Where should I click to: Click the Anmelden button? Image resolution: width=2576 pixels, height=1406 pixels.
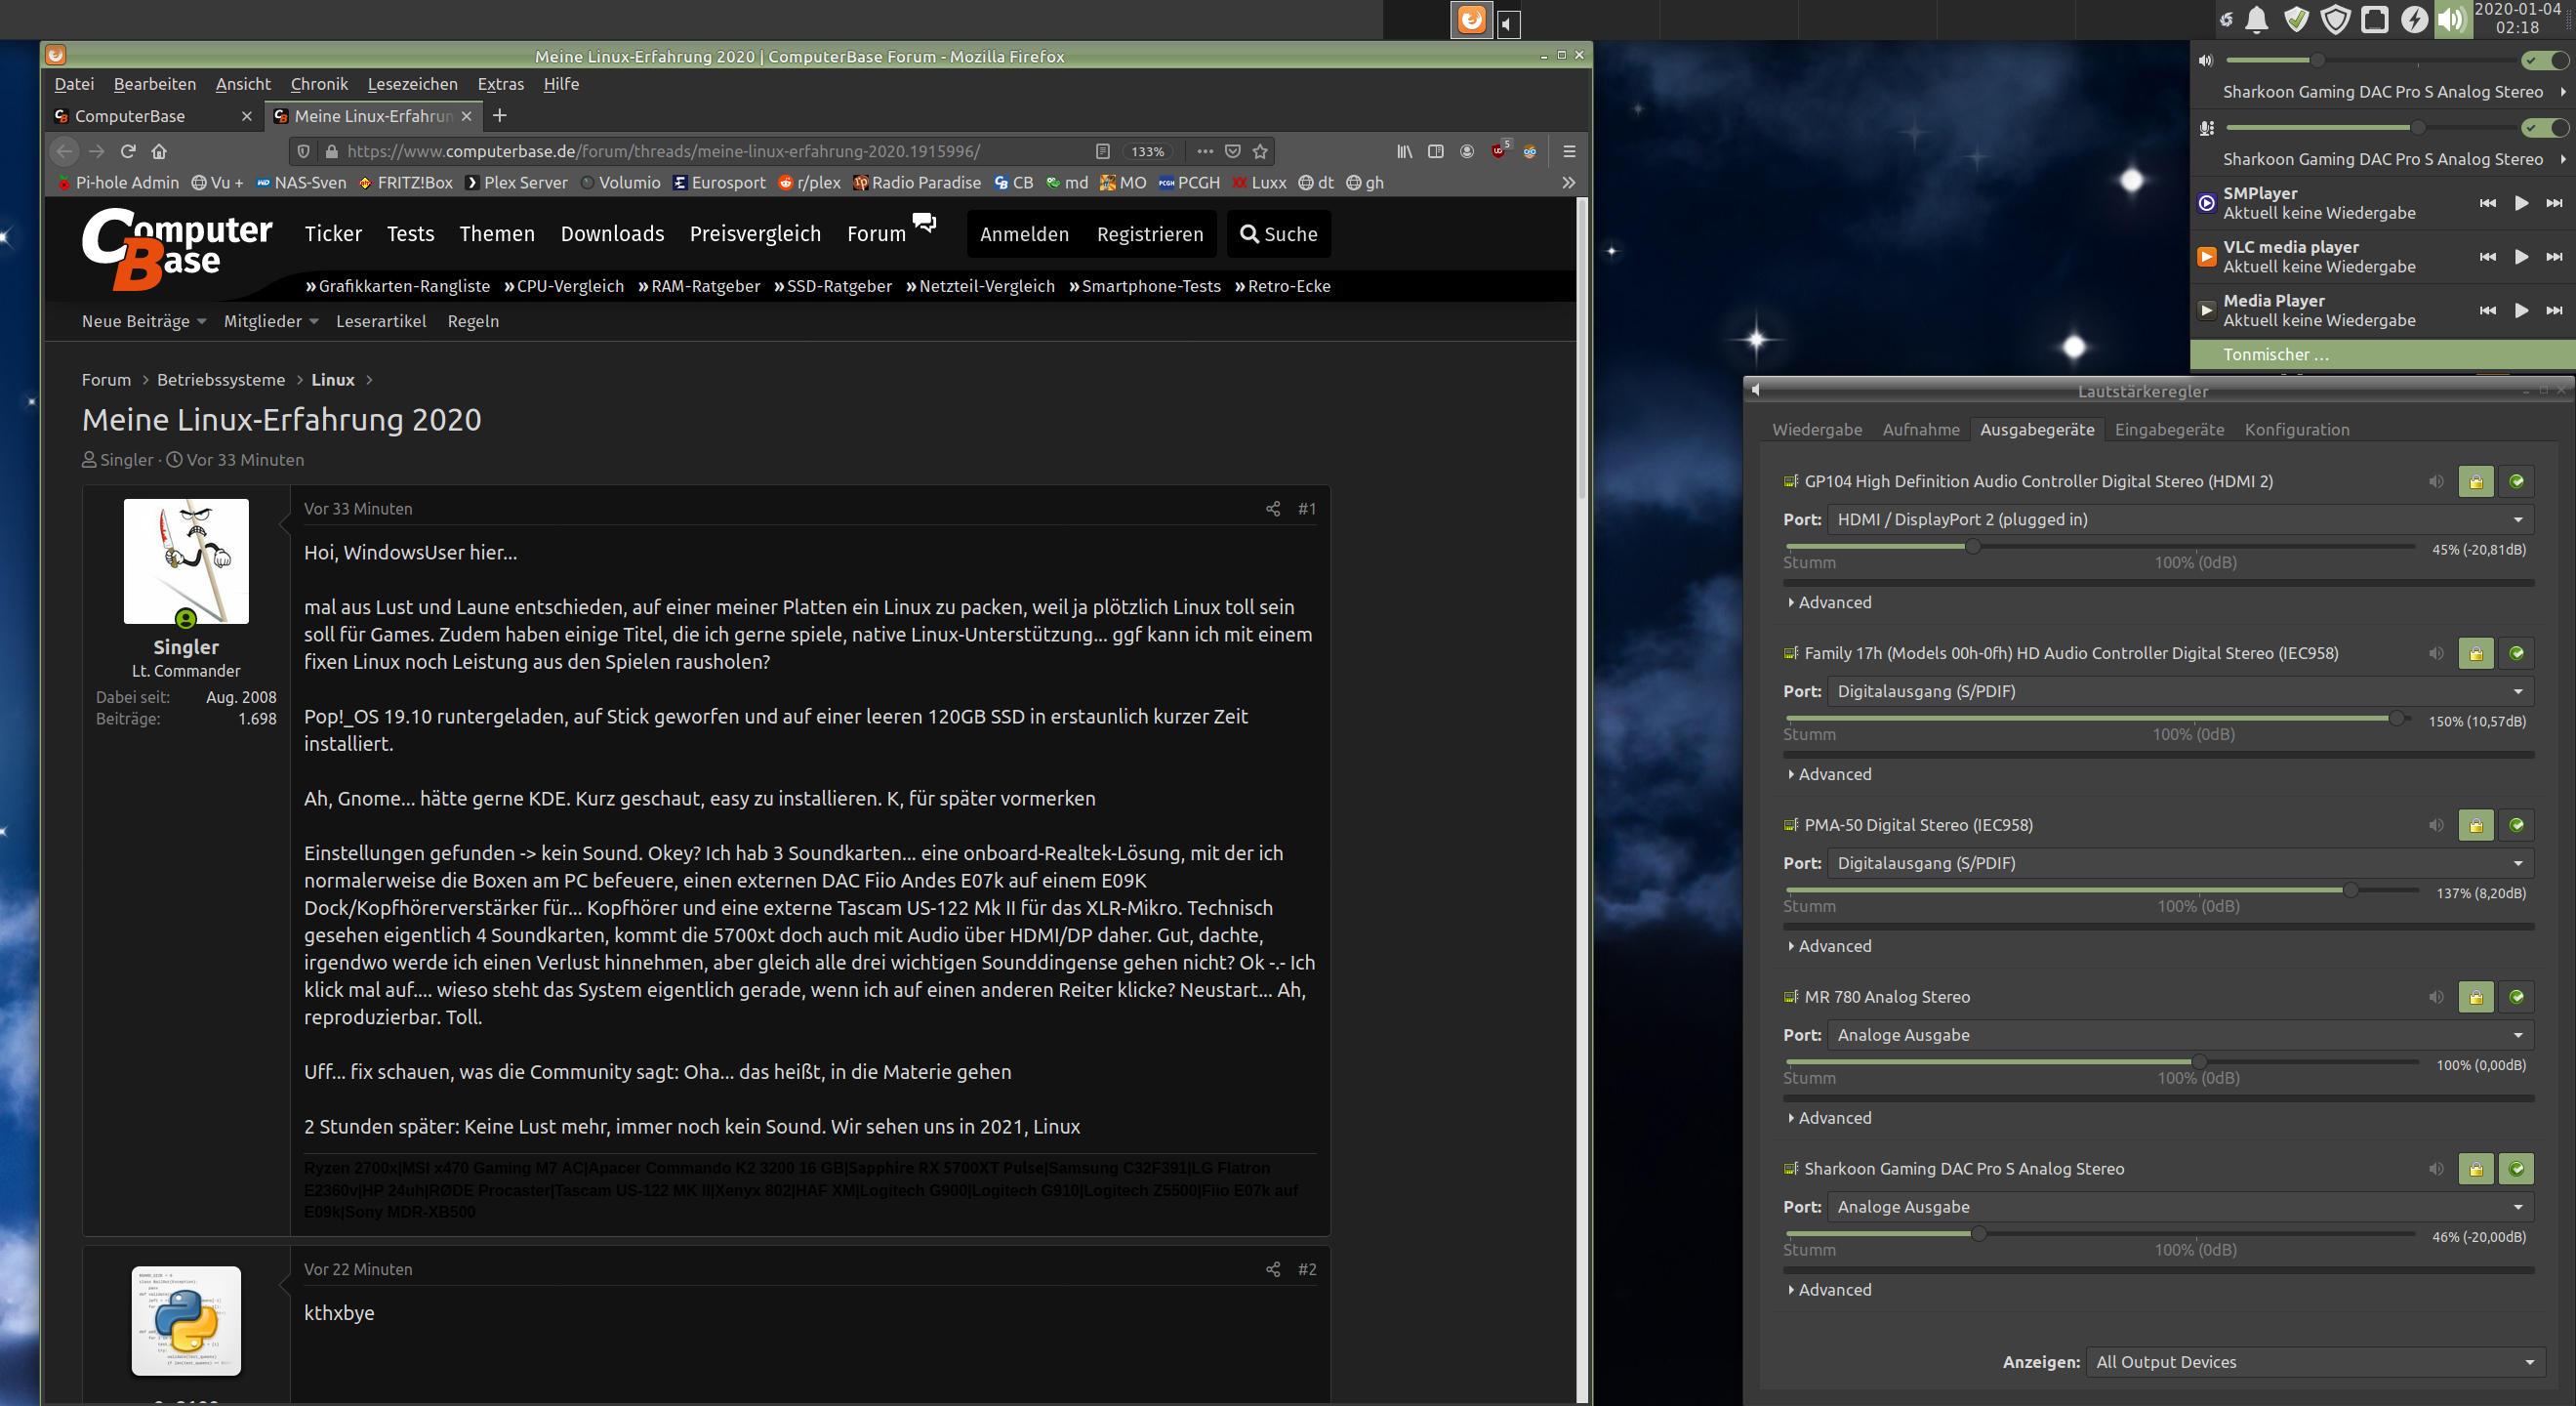[1024, 234]
